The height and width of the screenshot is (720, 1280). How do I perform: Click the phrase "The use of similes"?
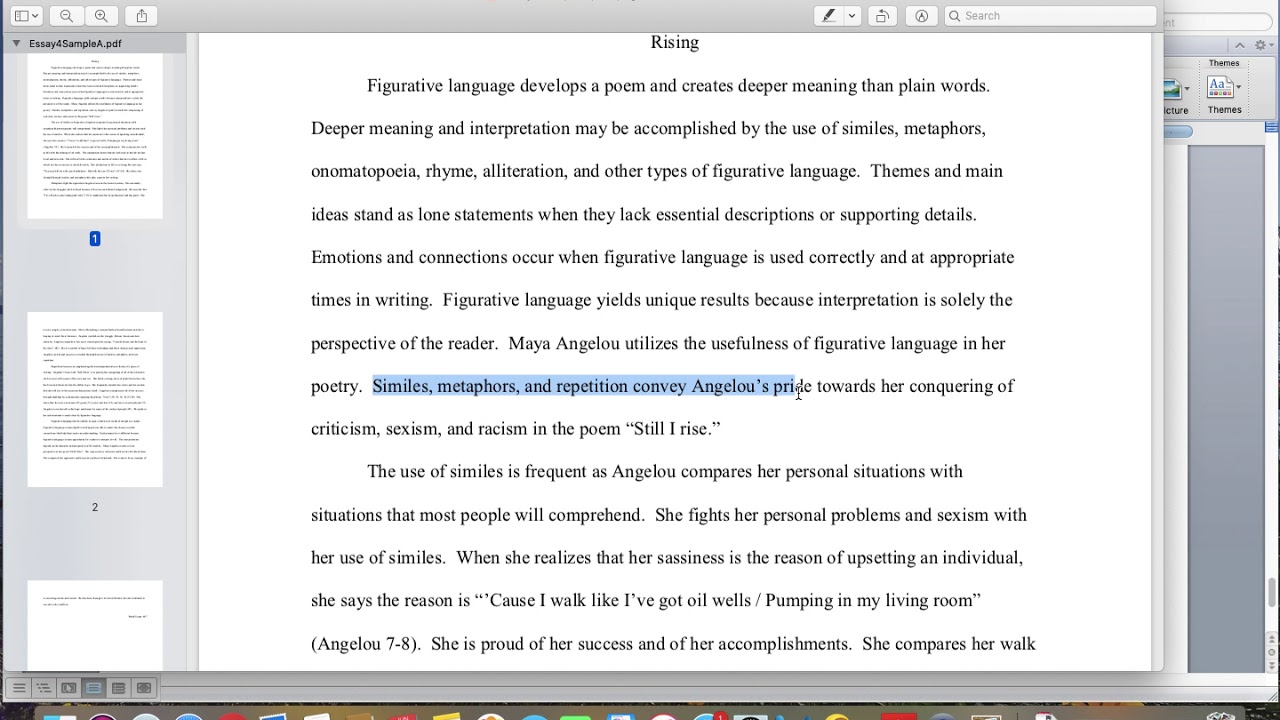tap(435, 472)
